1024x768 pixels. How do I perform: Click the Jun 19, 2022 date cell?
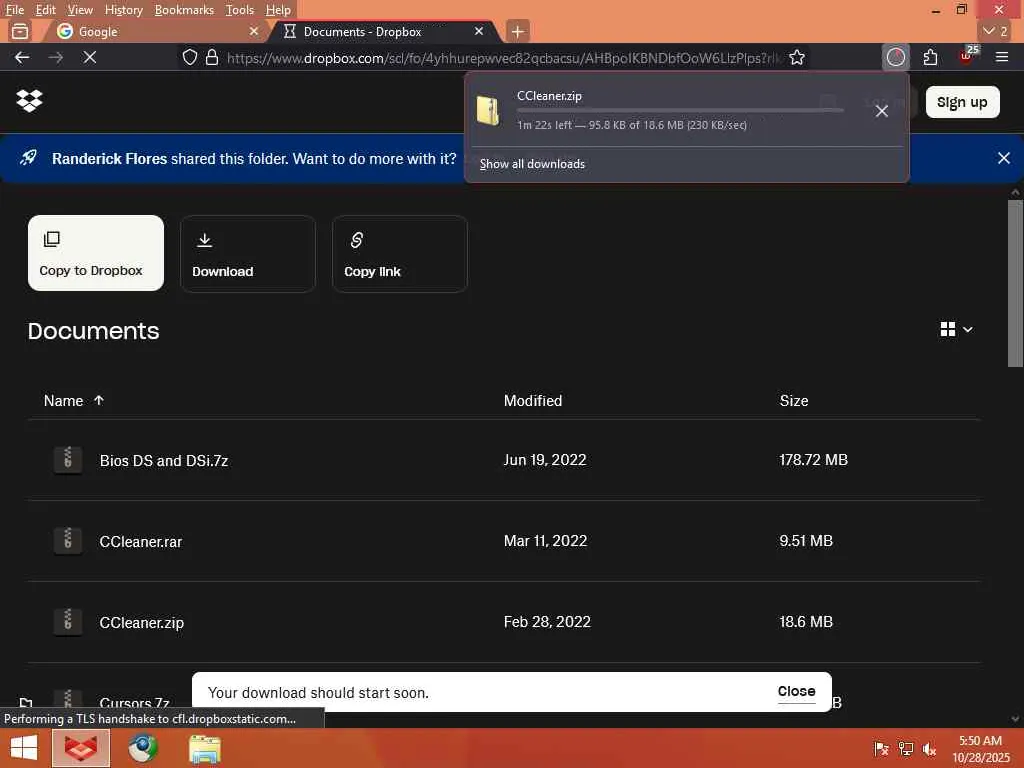545,460
